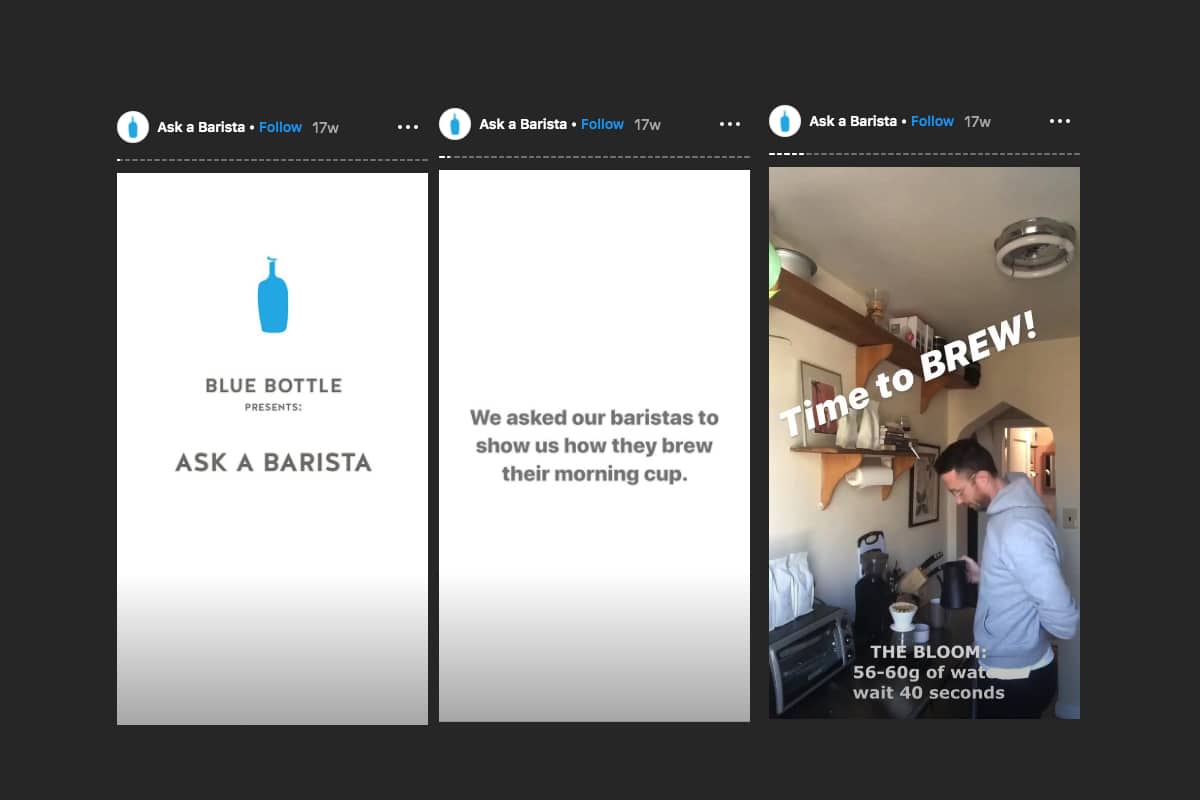Click the third story's progress bar
The image size is (1200, 800).
coord(924,154)
